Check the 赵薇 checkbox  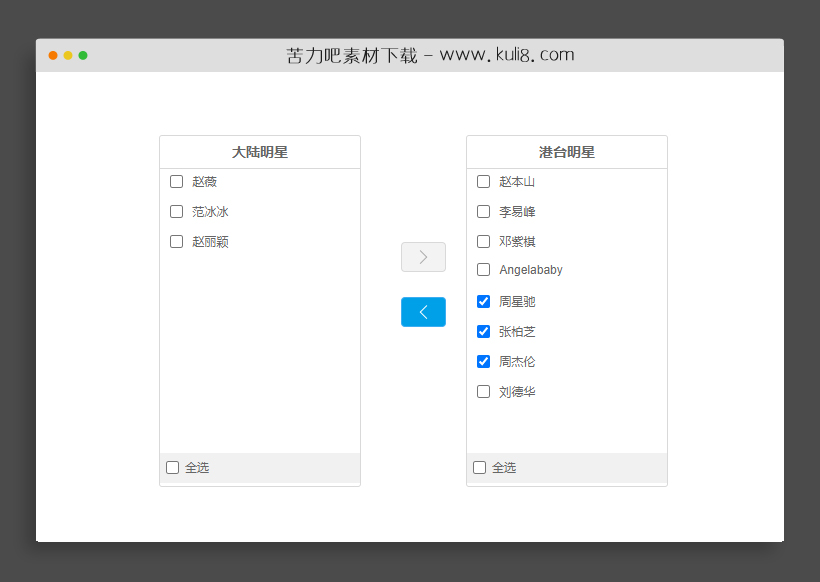(176, 182)
